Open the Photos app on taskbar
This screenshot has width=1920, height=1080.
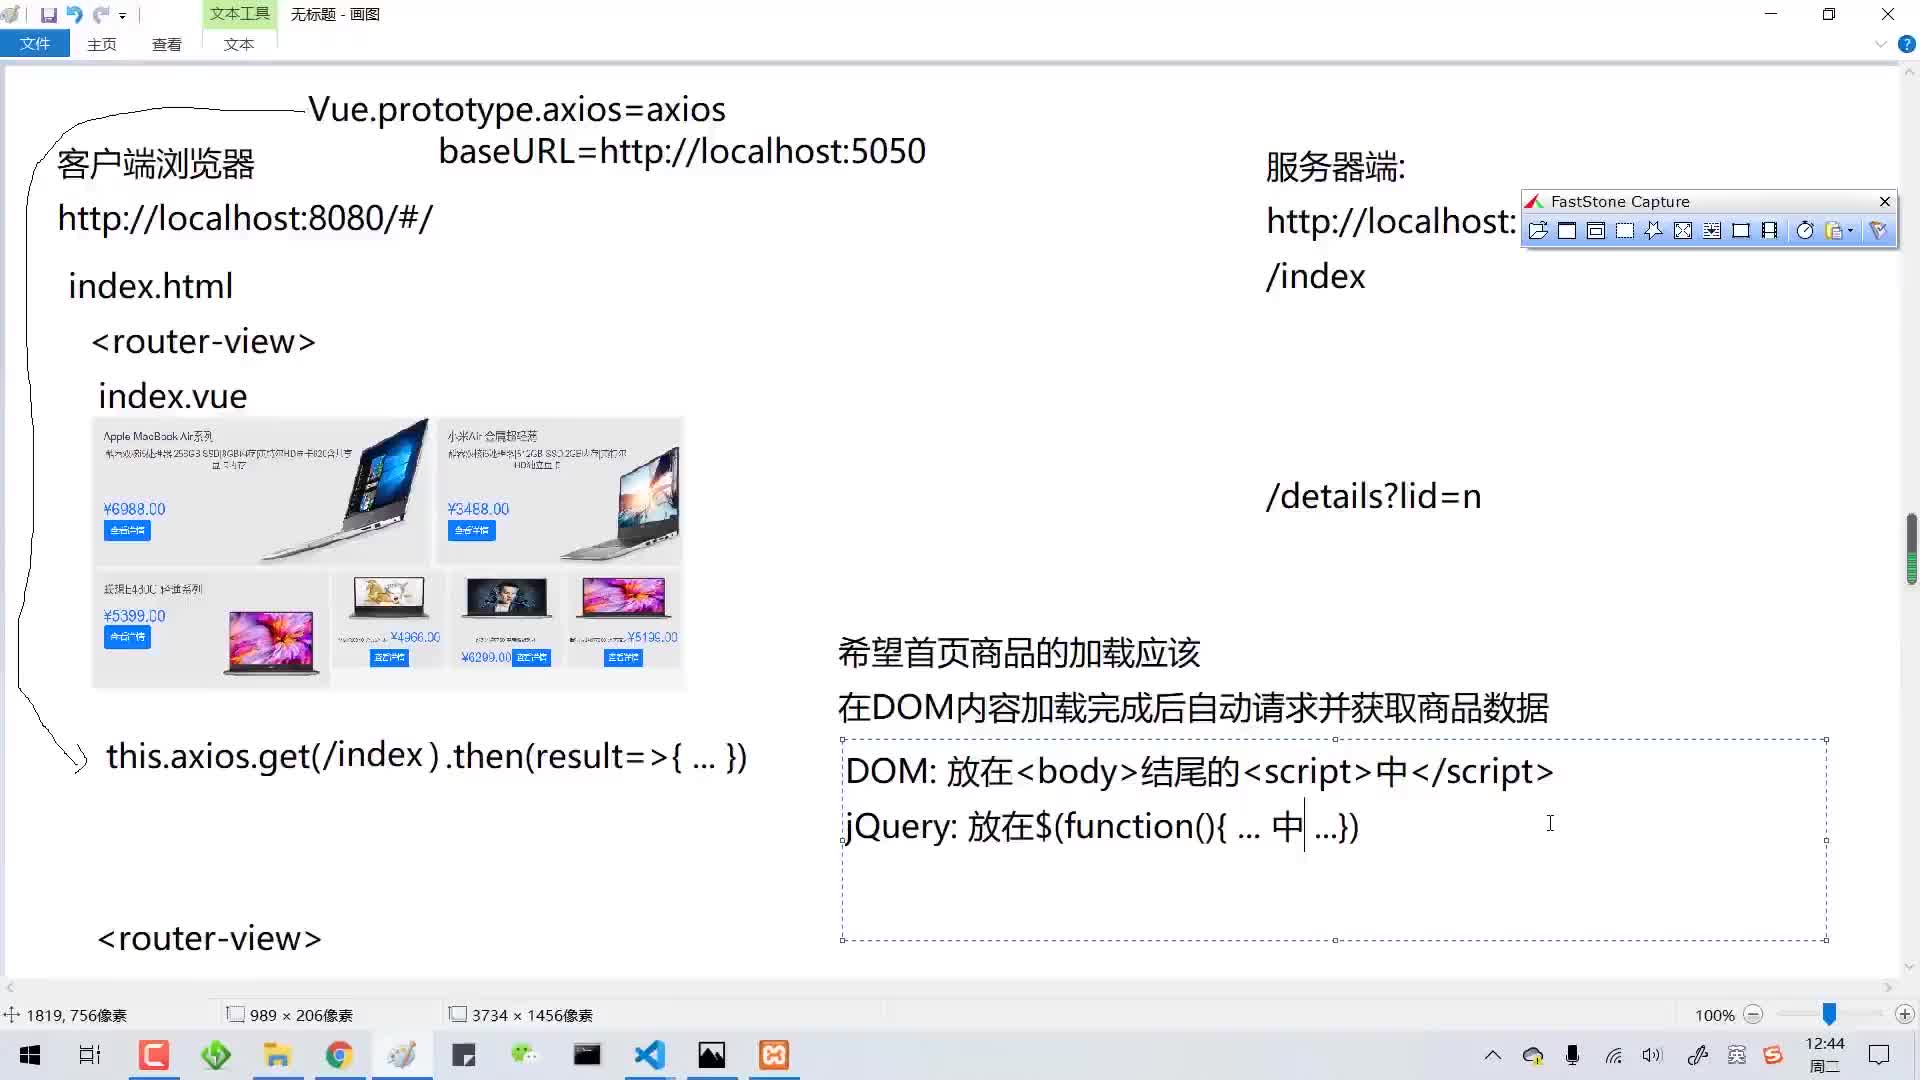[x=712, y=1055]
